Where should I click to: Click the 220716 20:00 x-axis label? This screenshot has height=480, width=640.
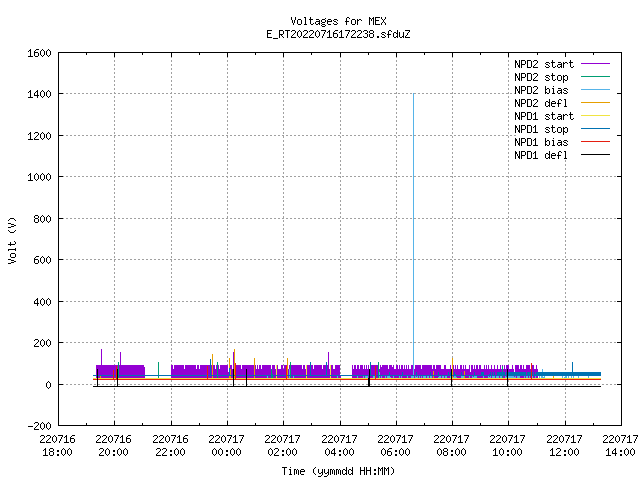114,446
